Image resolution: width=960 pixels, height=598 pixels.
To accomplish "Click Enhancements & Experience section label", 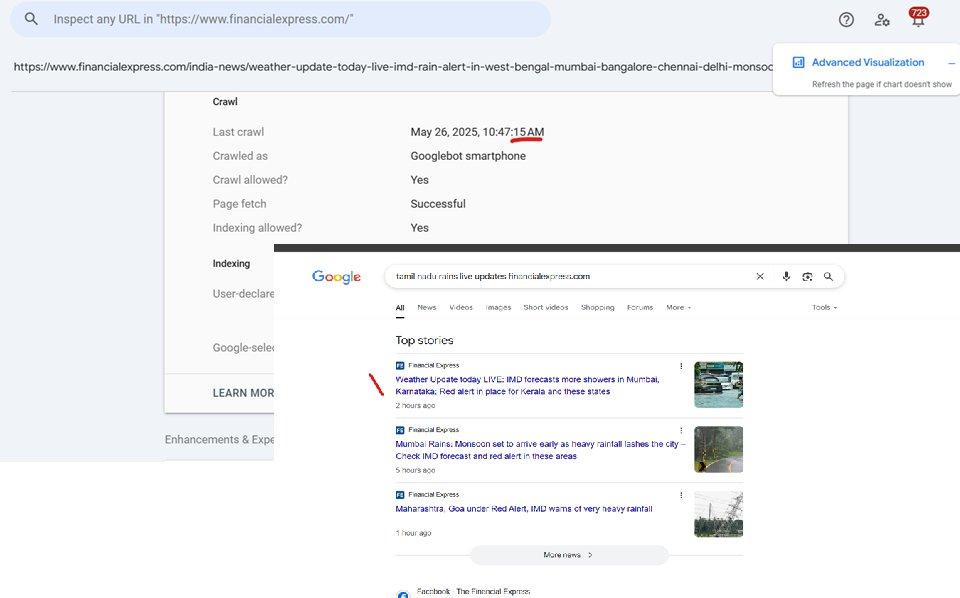I will (219, 439).
